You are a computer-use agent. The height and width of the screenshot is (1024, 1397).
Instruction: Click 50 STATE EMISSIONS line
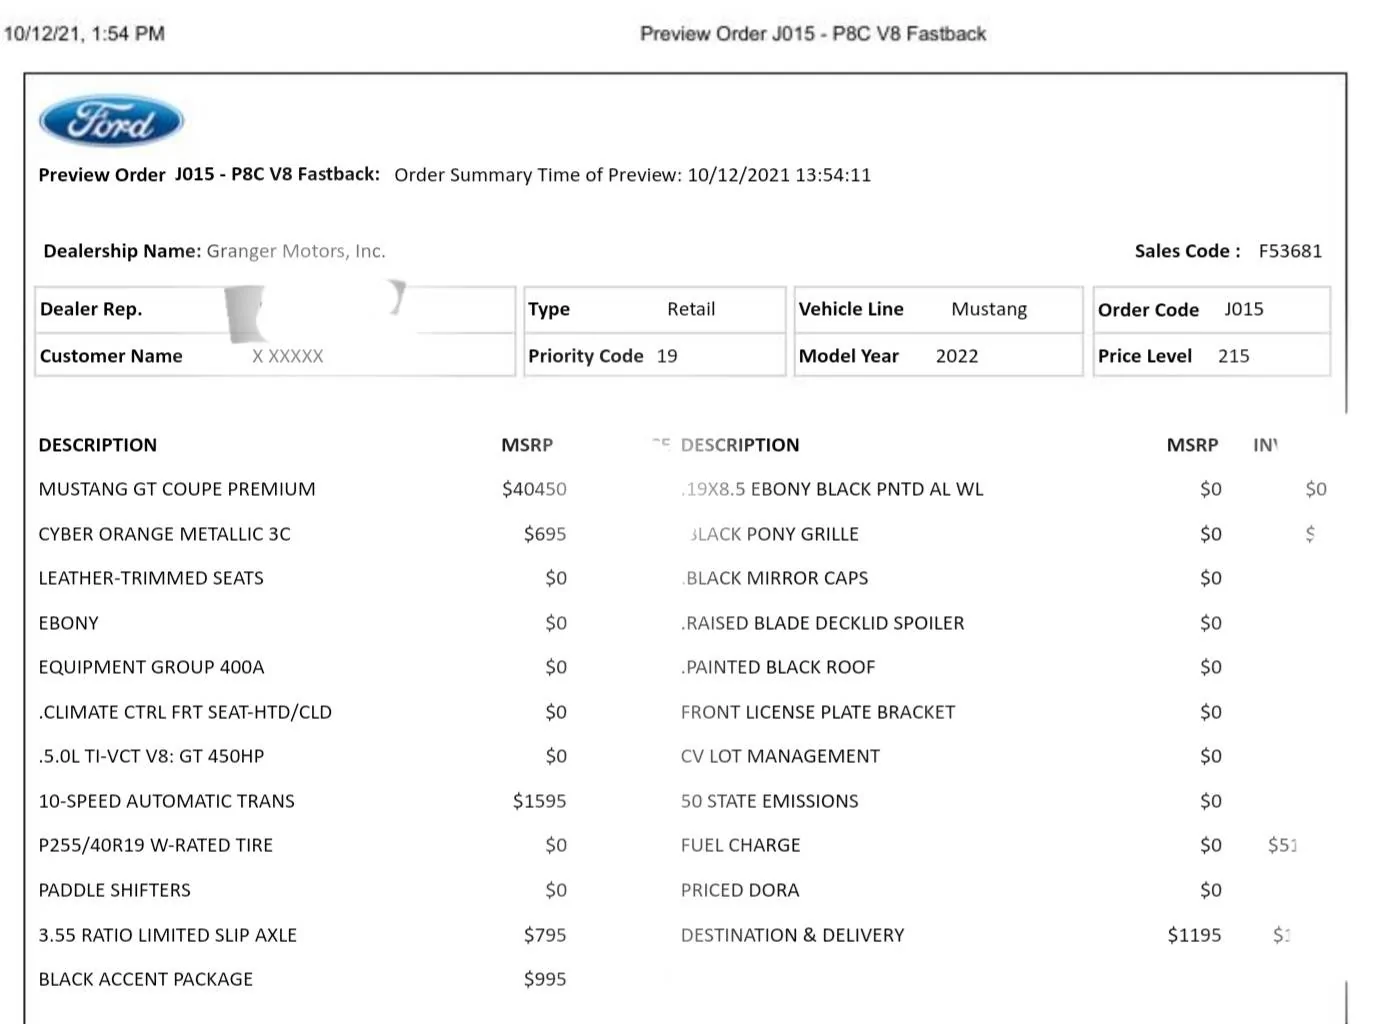pos(769,801)
